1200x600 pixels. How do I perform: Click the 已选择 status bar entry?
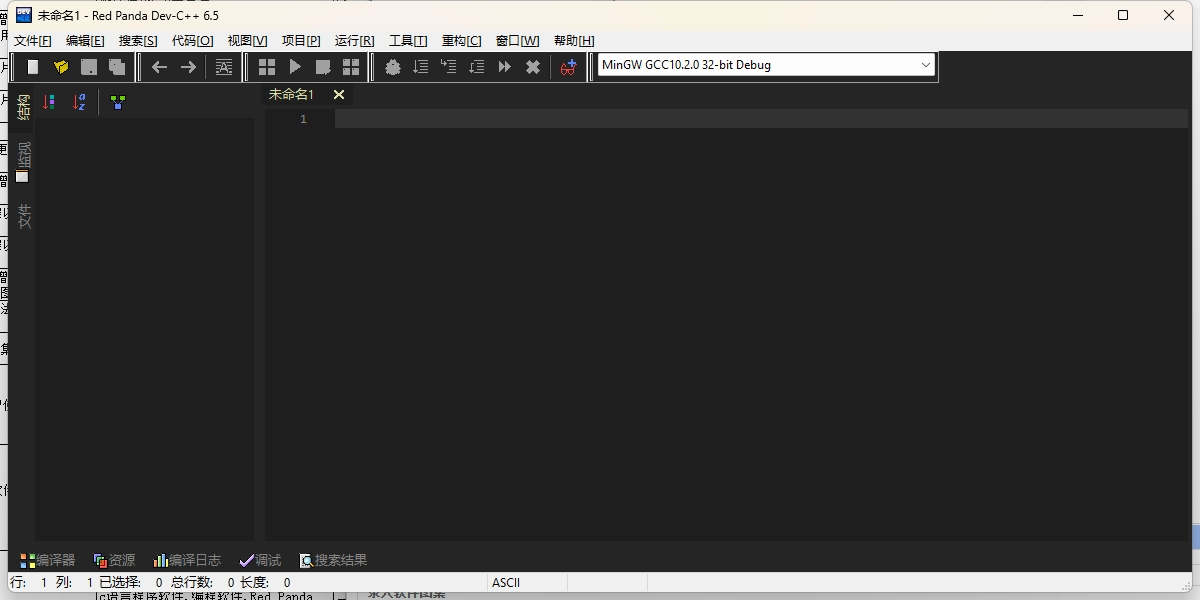click(131, 582)
